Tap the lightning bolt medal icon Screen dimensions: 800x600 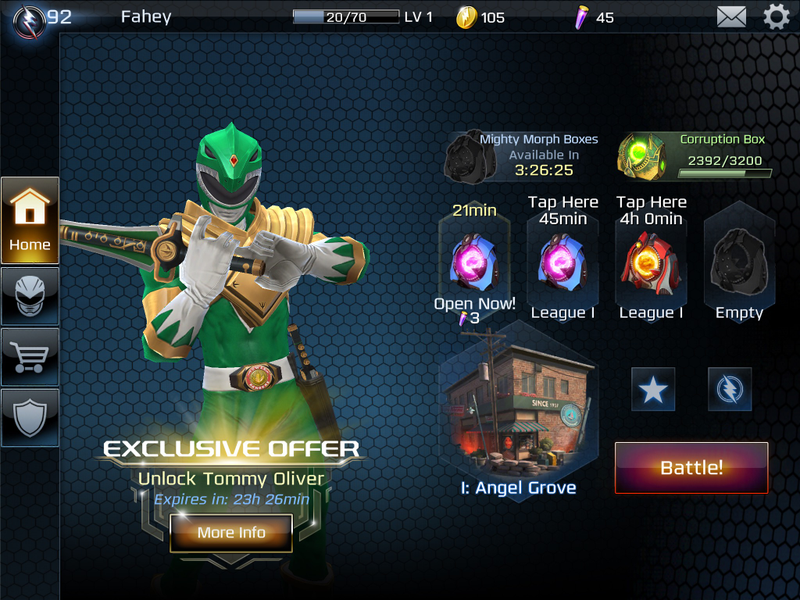point(730,389)
